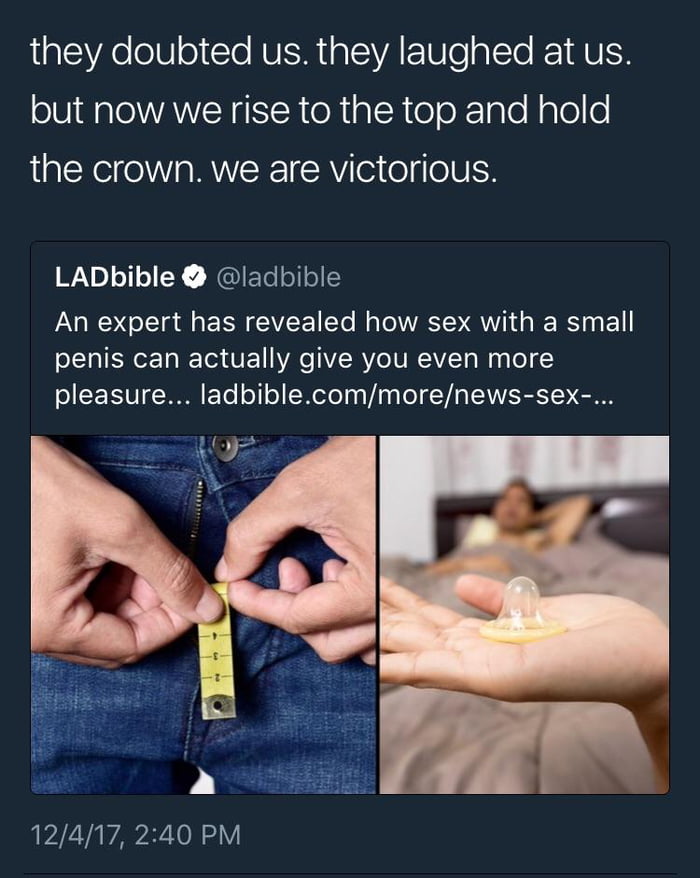Click the 2:40 PM time text
Image resolution: width=700 pixels, height=878 pixels.
[x=188, y=834]
